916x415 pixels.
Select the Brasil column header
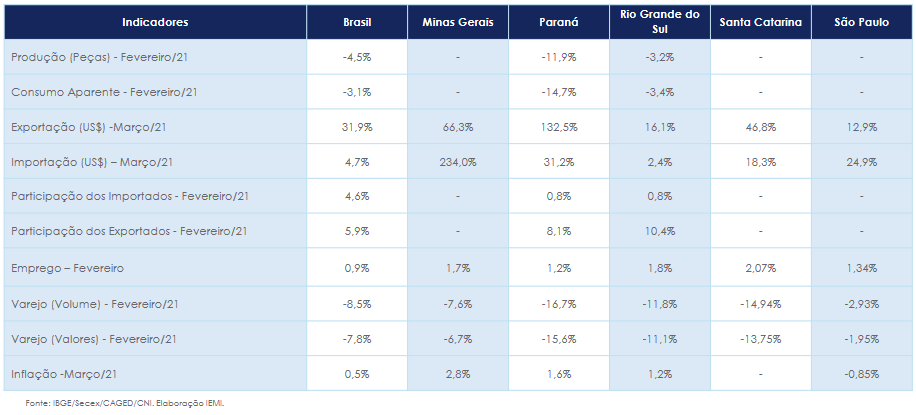point(357,21)
